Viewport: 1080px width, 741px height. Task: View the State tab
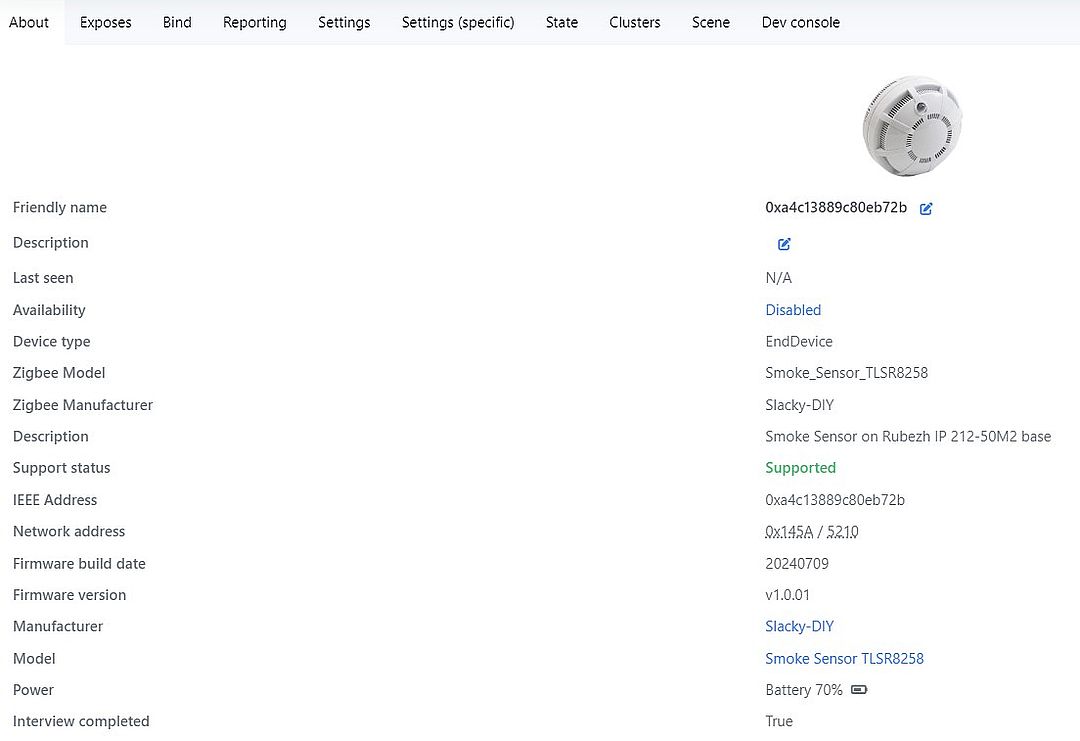[562, 22]
